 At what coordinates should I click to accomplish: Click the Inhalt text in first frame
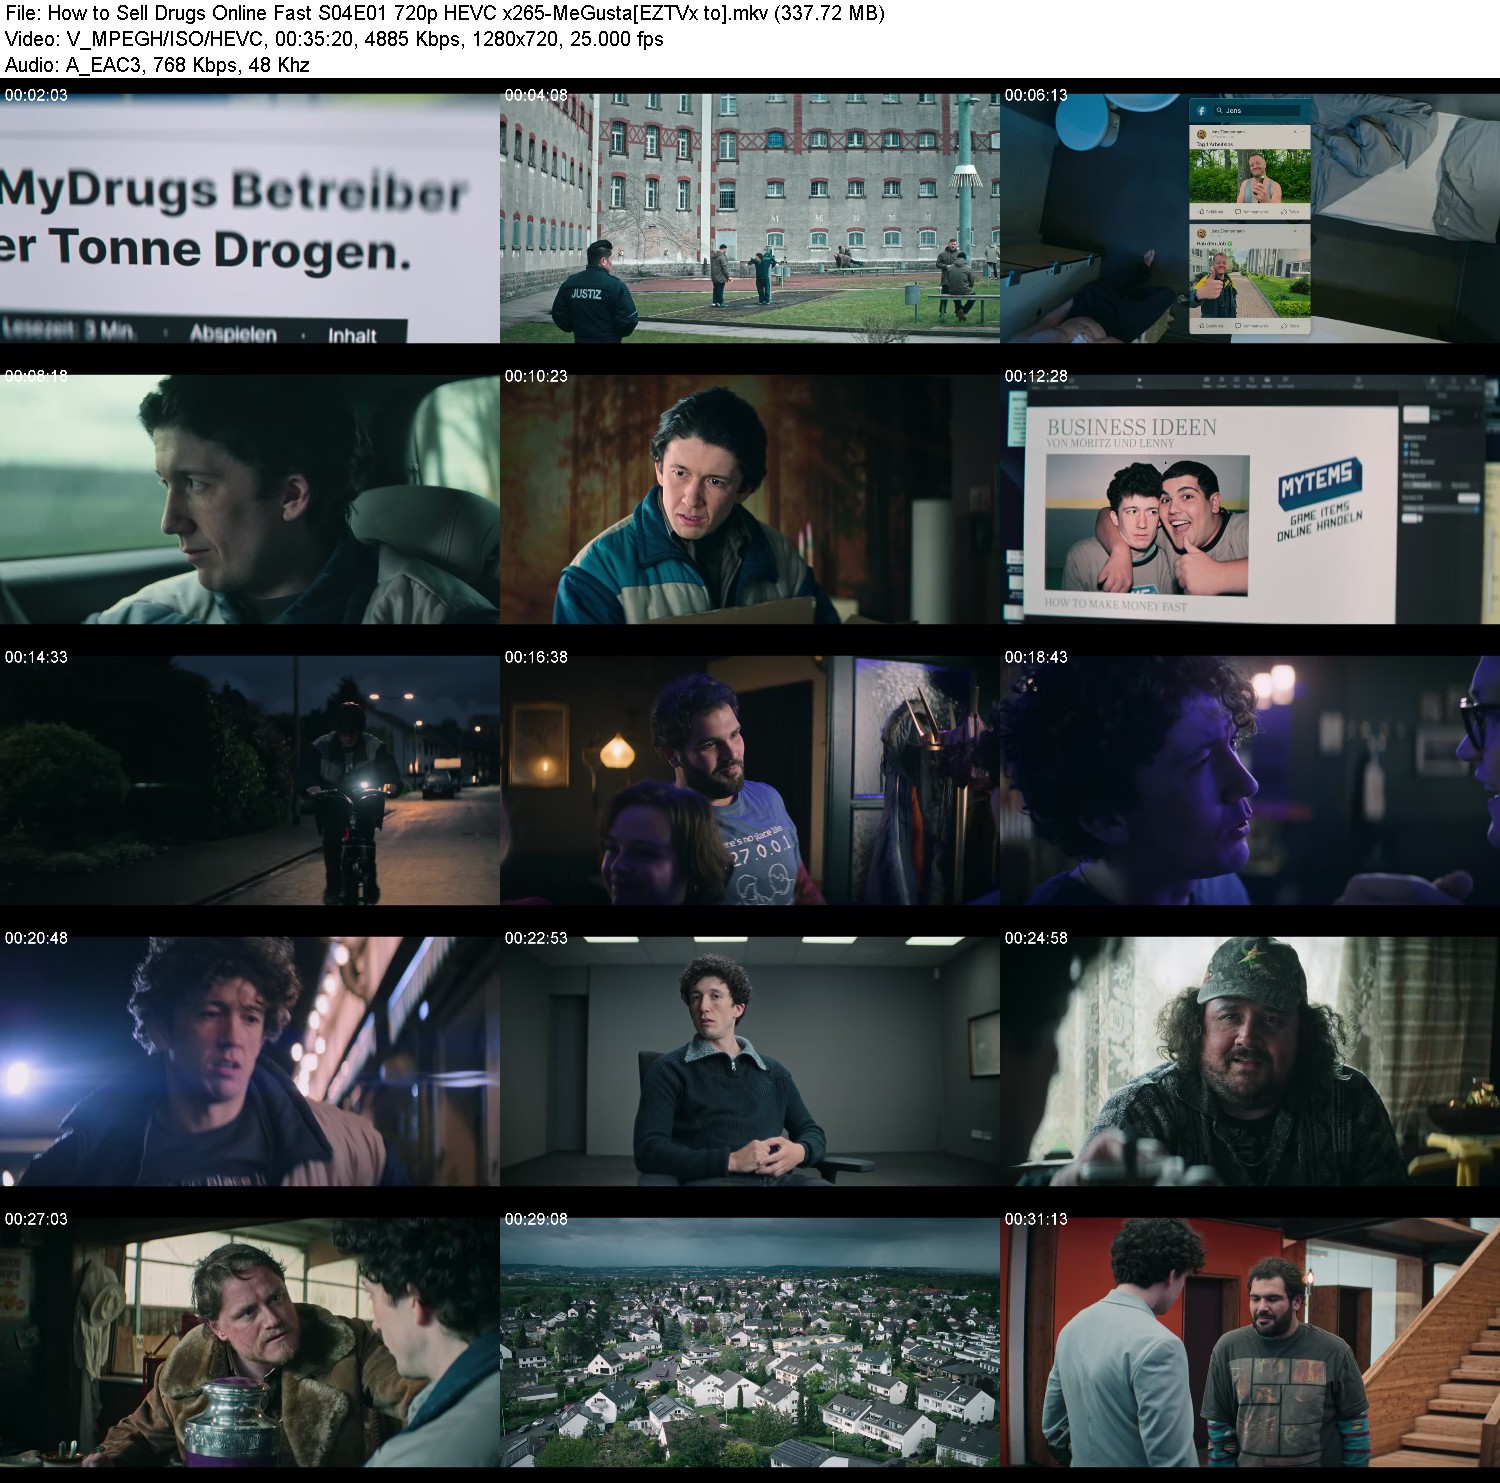pyautogui.click(x=352, y=335)
